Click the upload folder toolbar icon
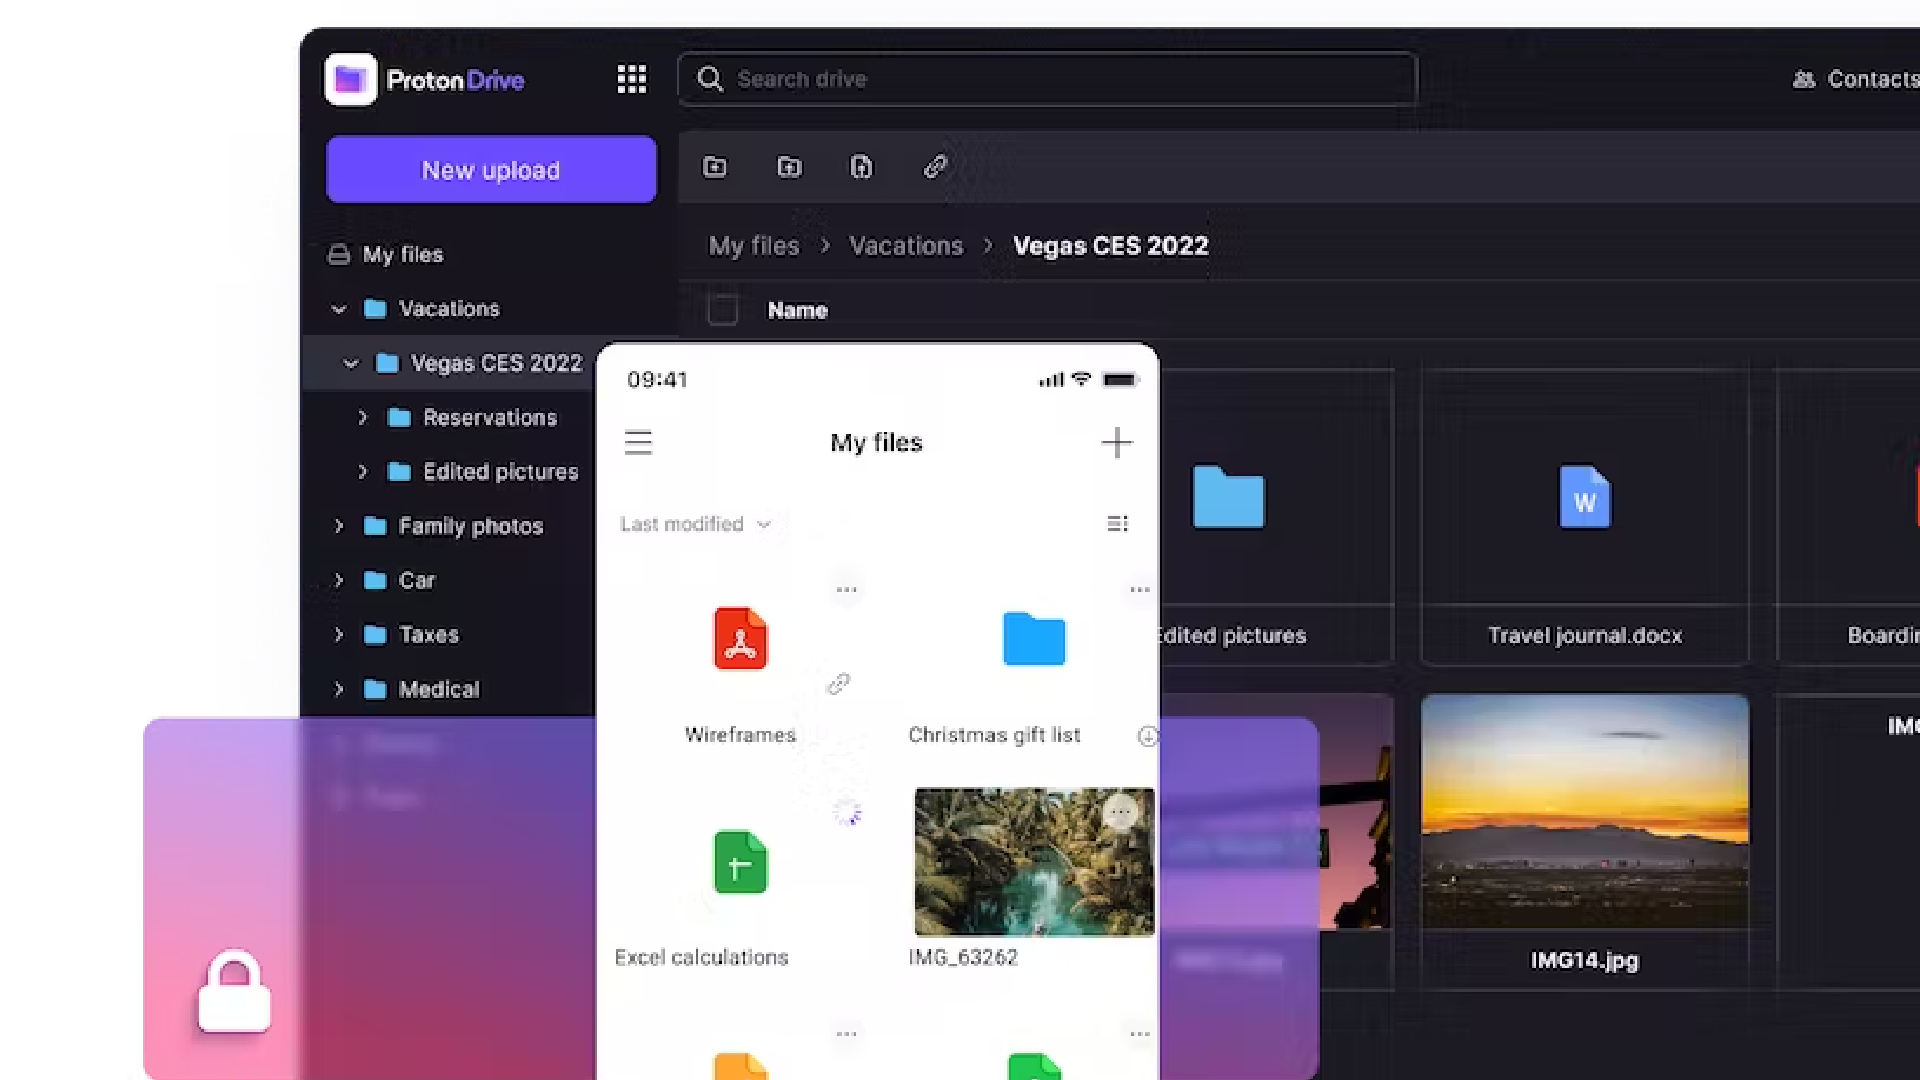1920x1080 pixels. pyautogui.click(x=789, y=167)
